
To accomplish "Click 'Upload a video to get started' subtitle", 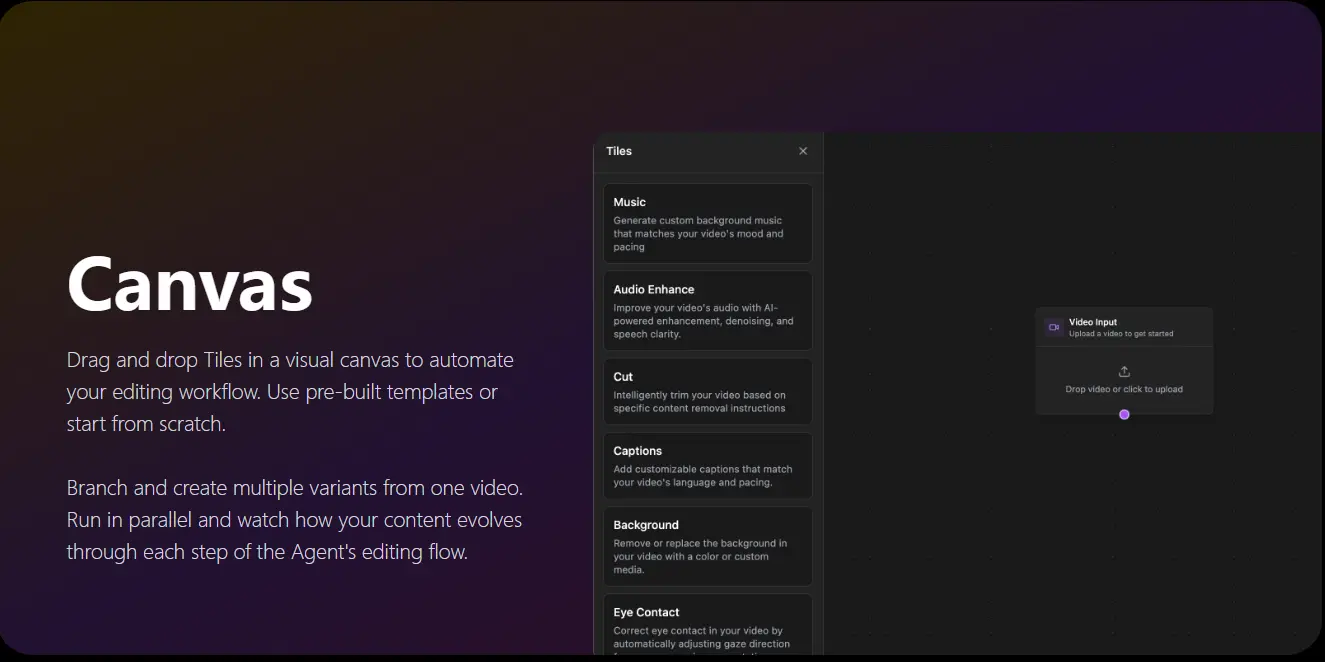I will [x=1121, y=334].
